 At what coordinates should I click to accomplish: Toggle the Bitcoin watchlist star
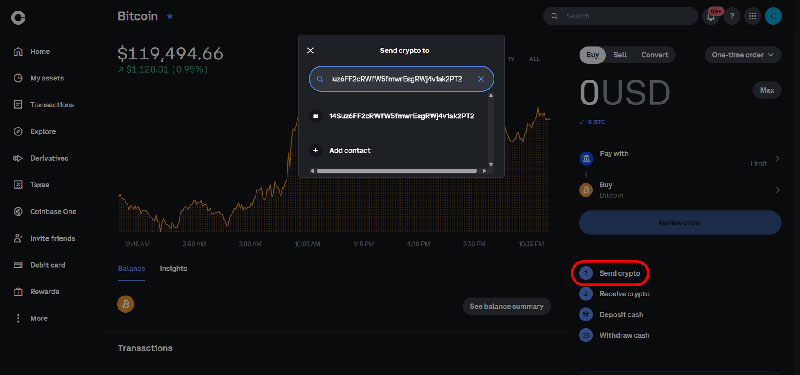pos(170,16)
